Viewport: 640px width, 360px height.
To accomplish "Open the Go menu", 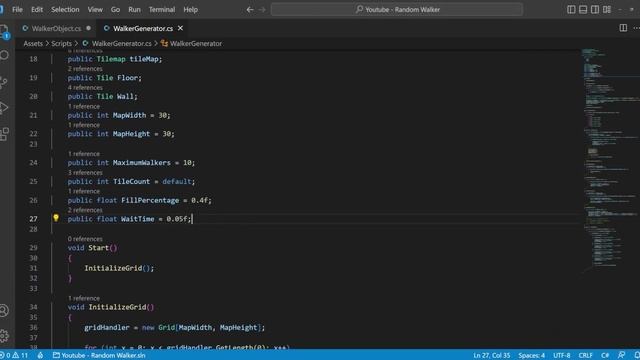I will 116,9.
